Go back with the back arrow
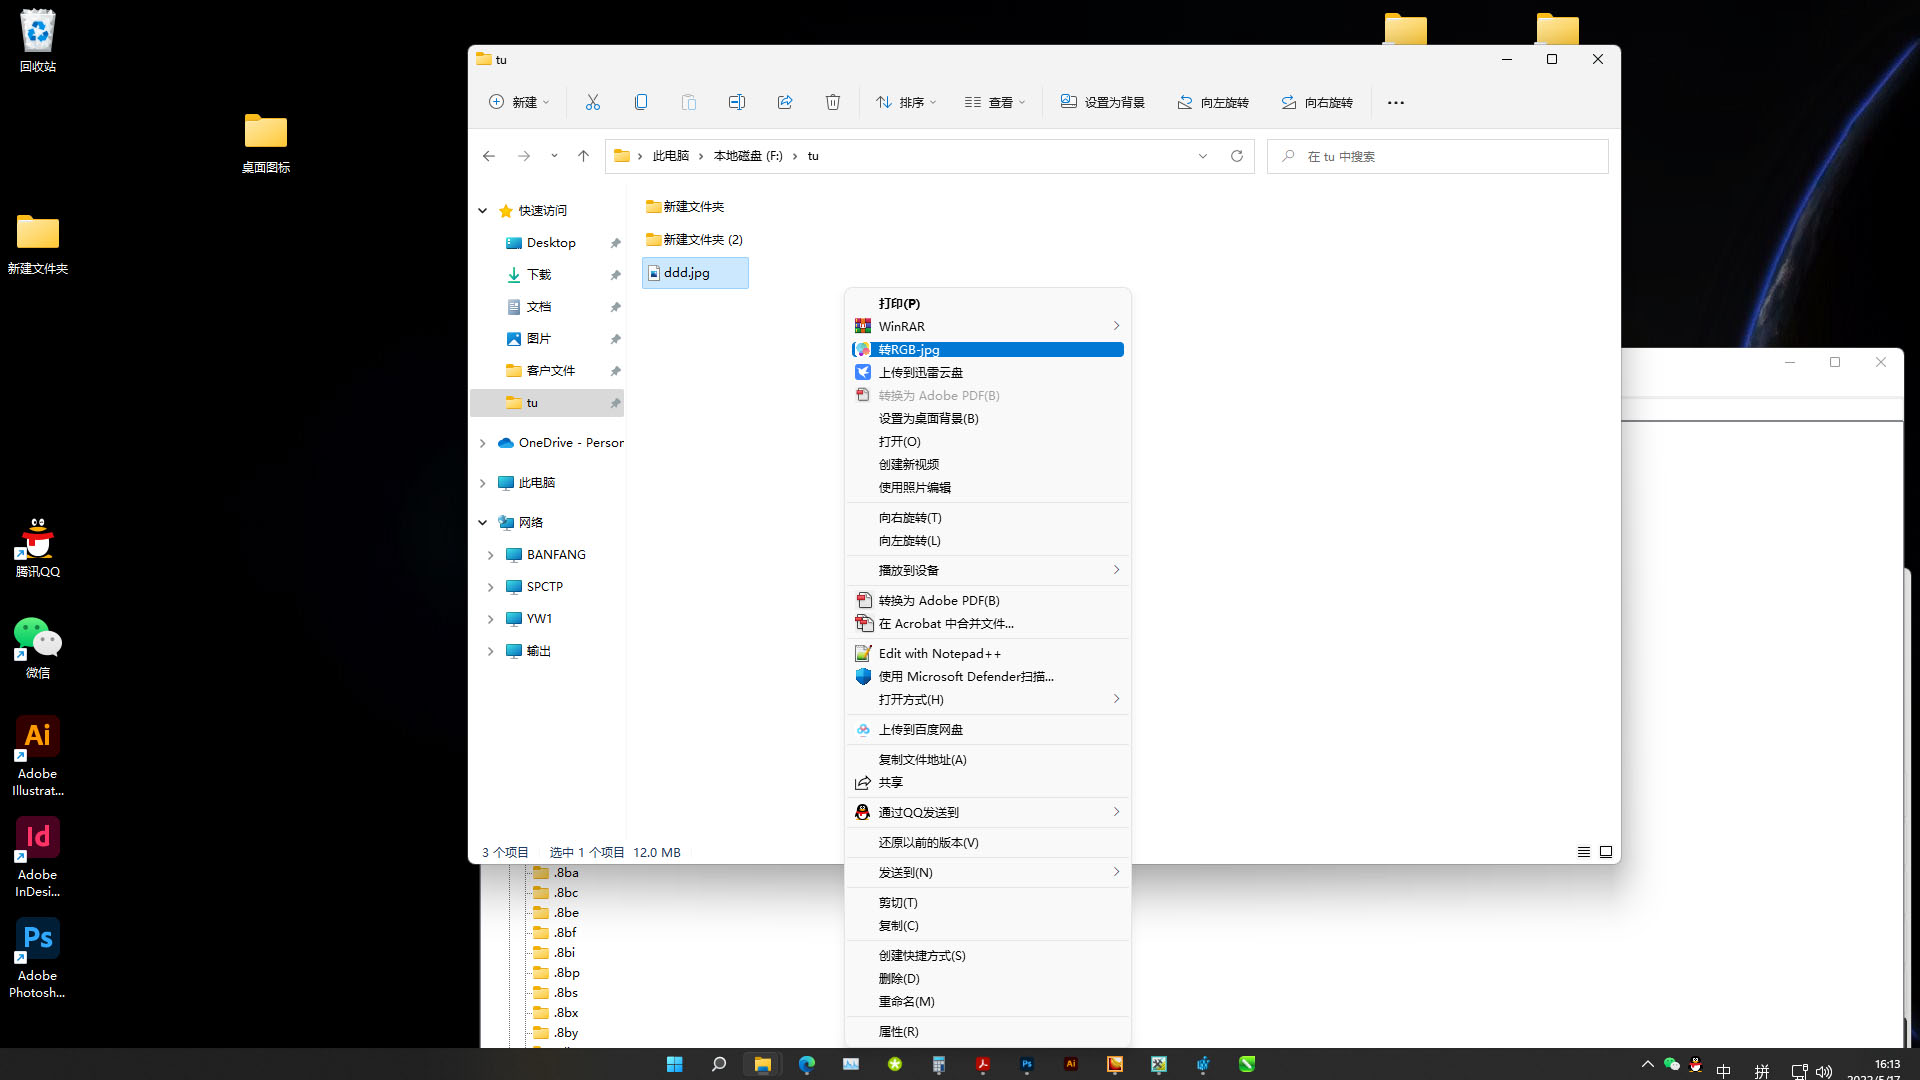 click(x=489, y=156)
